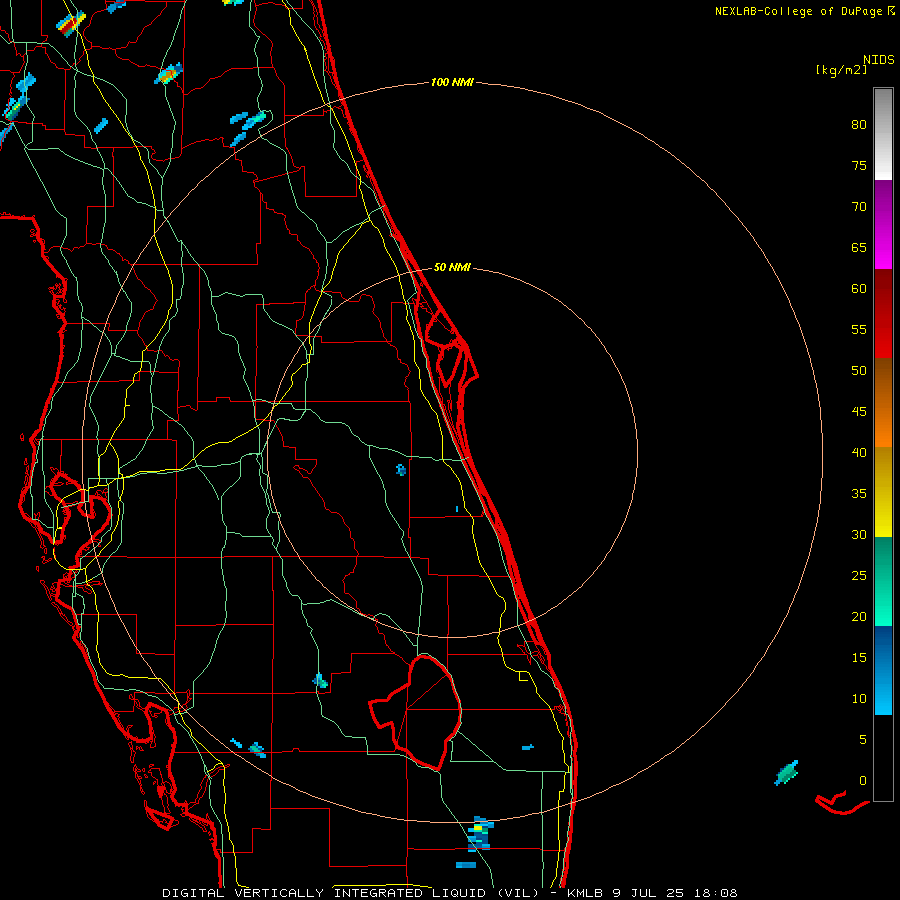Select the 40 value on the color scale

[x=859, y=453]
